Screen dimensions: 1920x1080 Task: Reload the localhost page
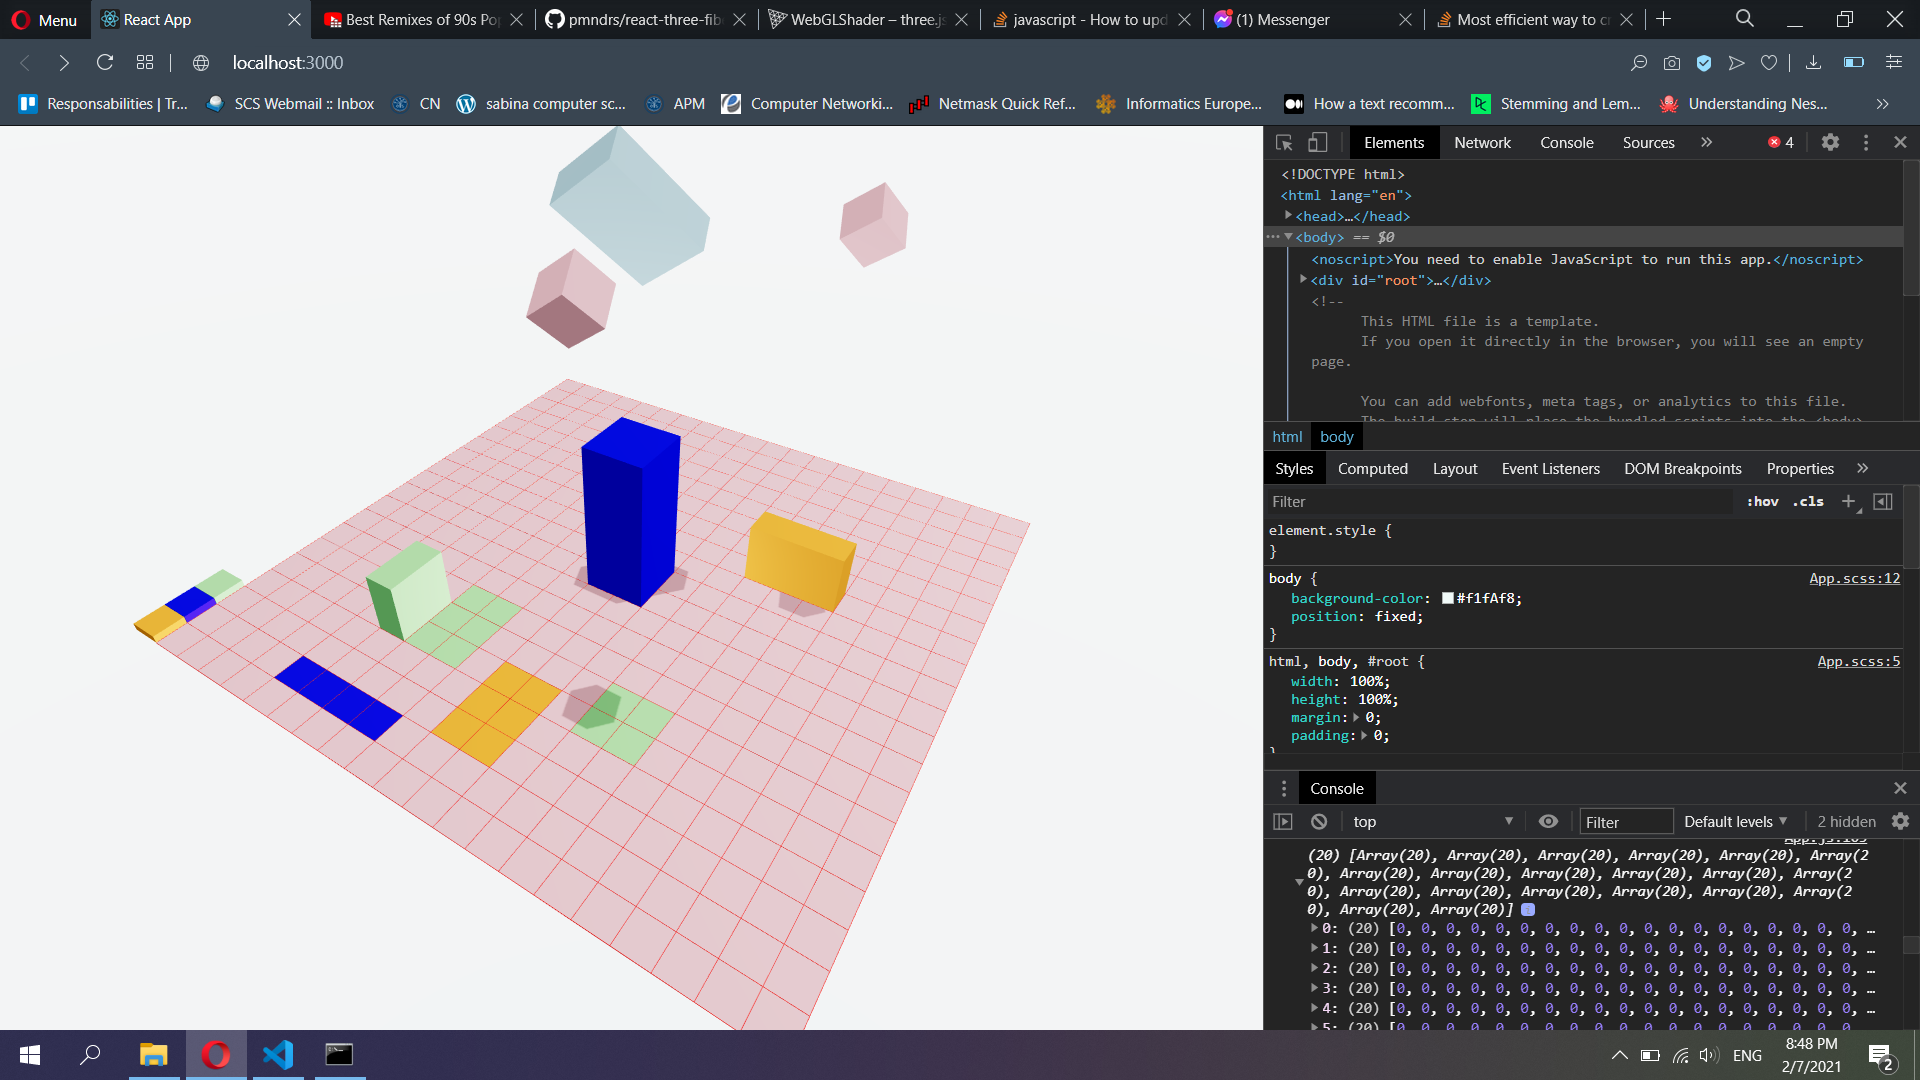(105, 63)
